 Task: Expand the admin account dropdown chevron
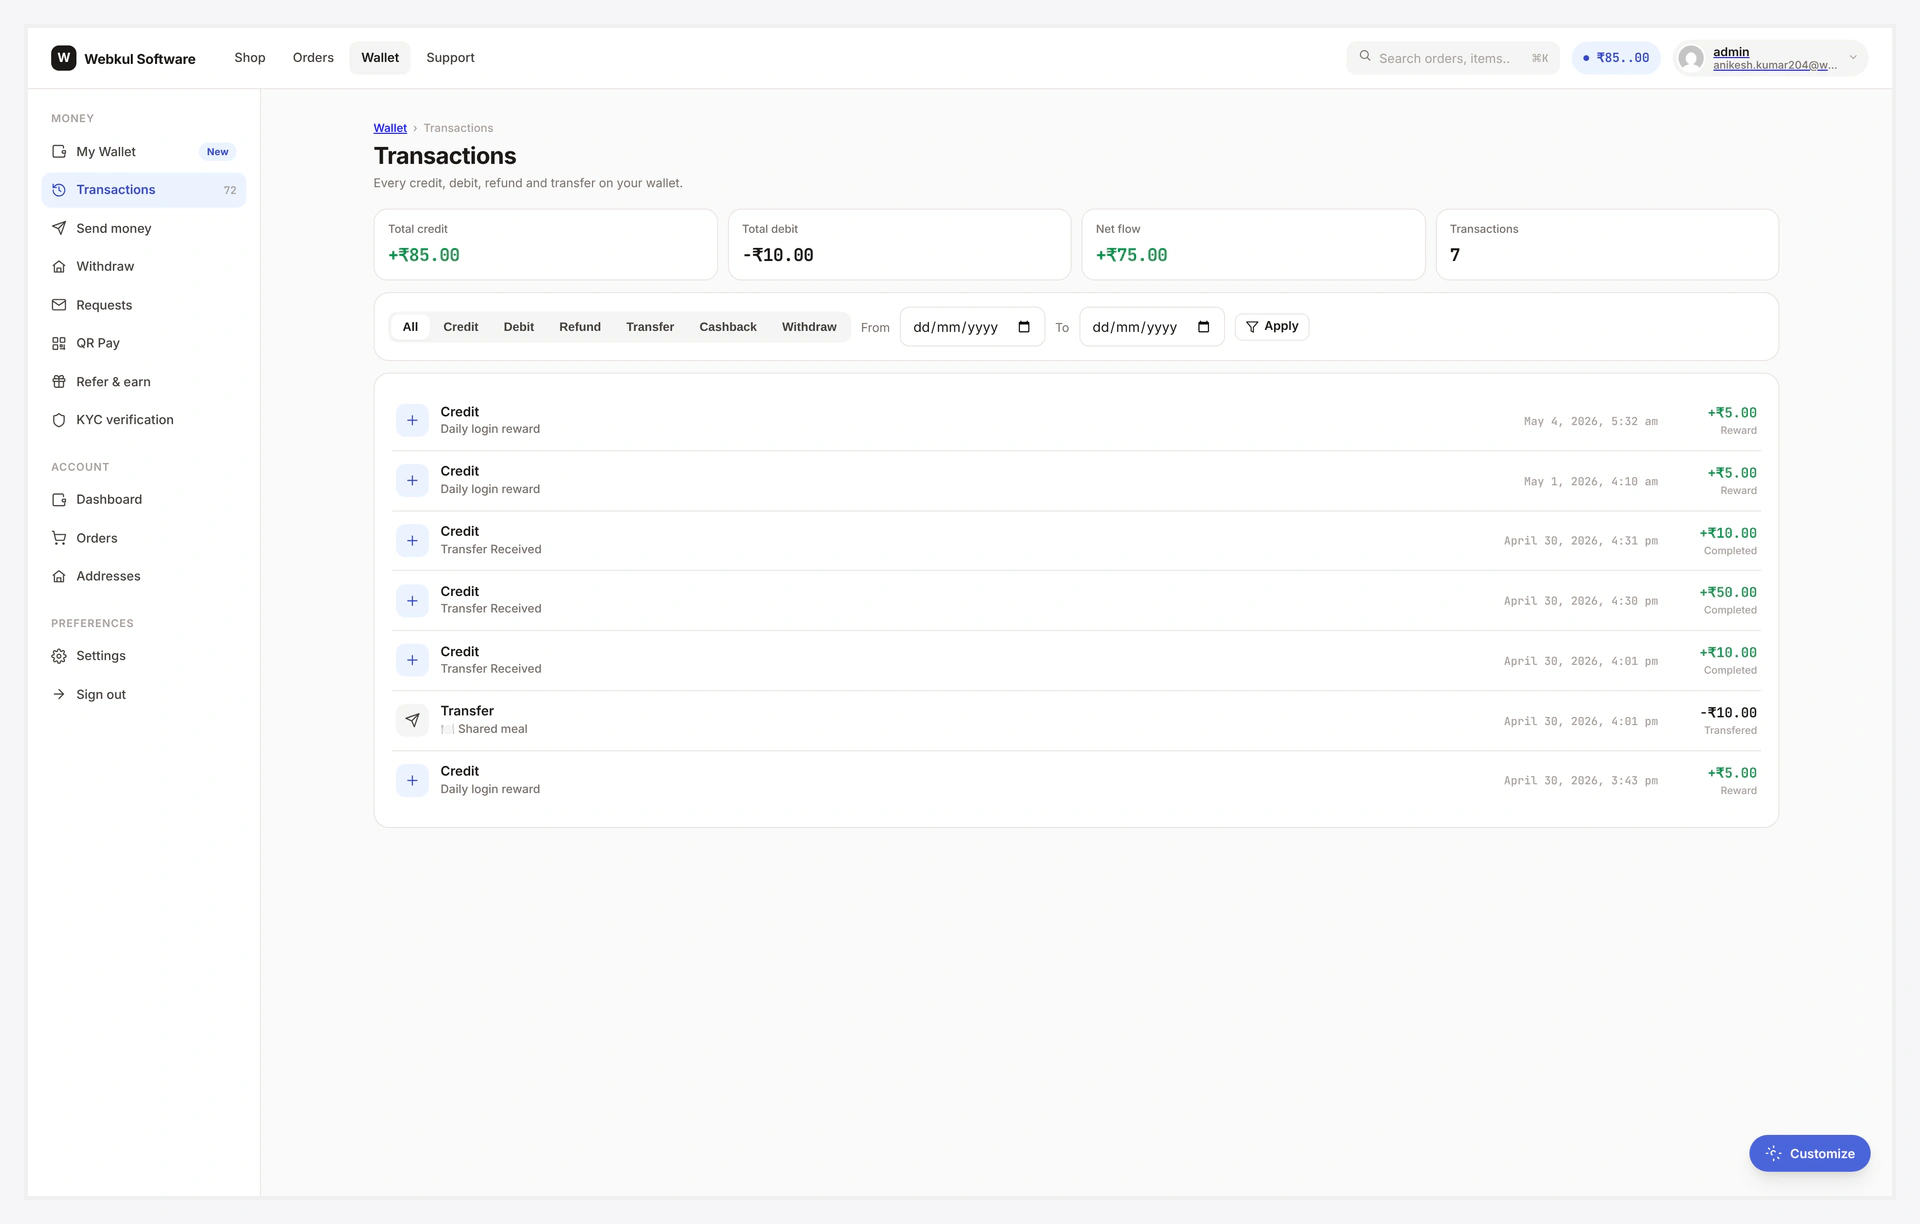(x=1853, y=58)
